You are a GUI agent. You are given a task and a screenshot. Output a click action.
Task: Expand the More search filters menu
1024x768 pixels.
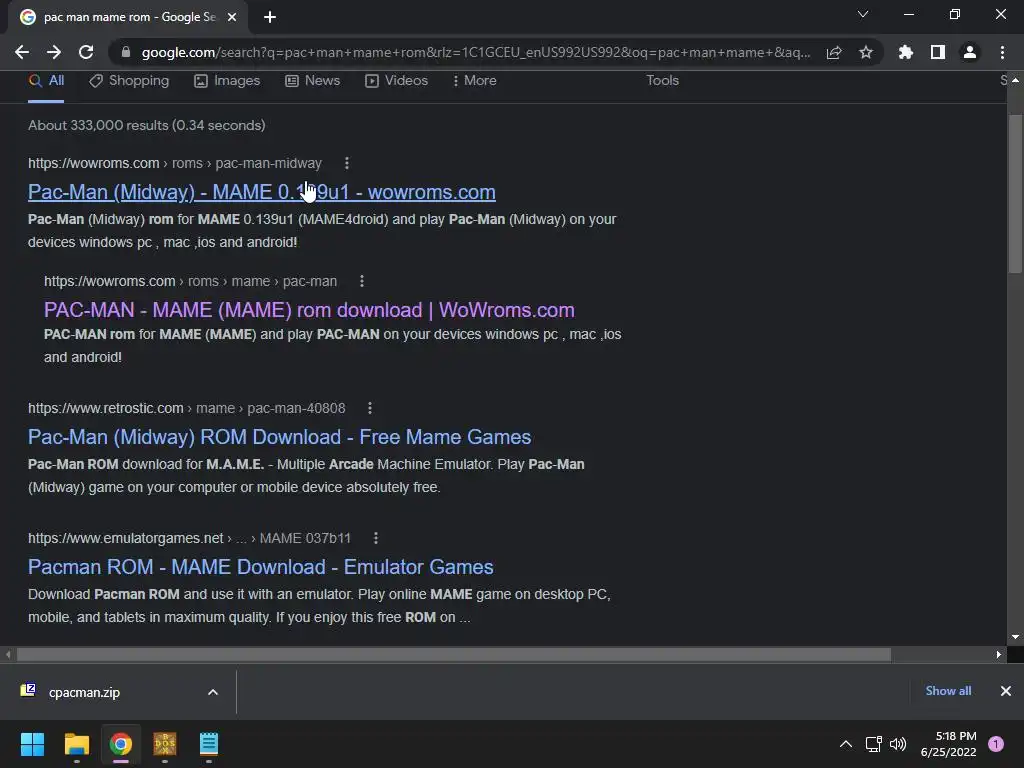click(474, 81)
